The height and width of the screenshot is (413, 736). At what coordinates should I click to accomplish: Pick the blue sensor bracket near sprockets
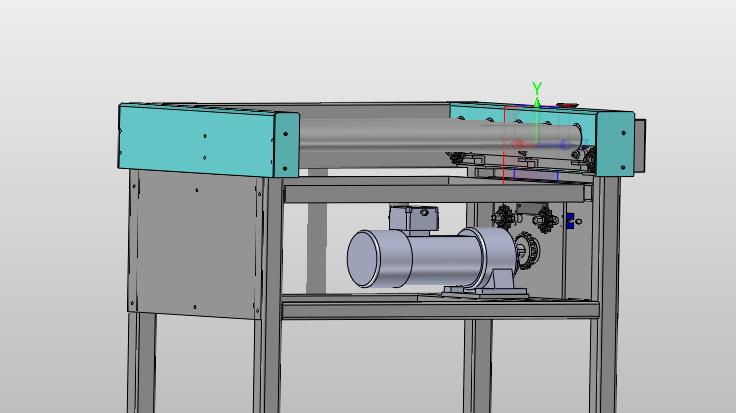pos(570,221)
